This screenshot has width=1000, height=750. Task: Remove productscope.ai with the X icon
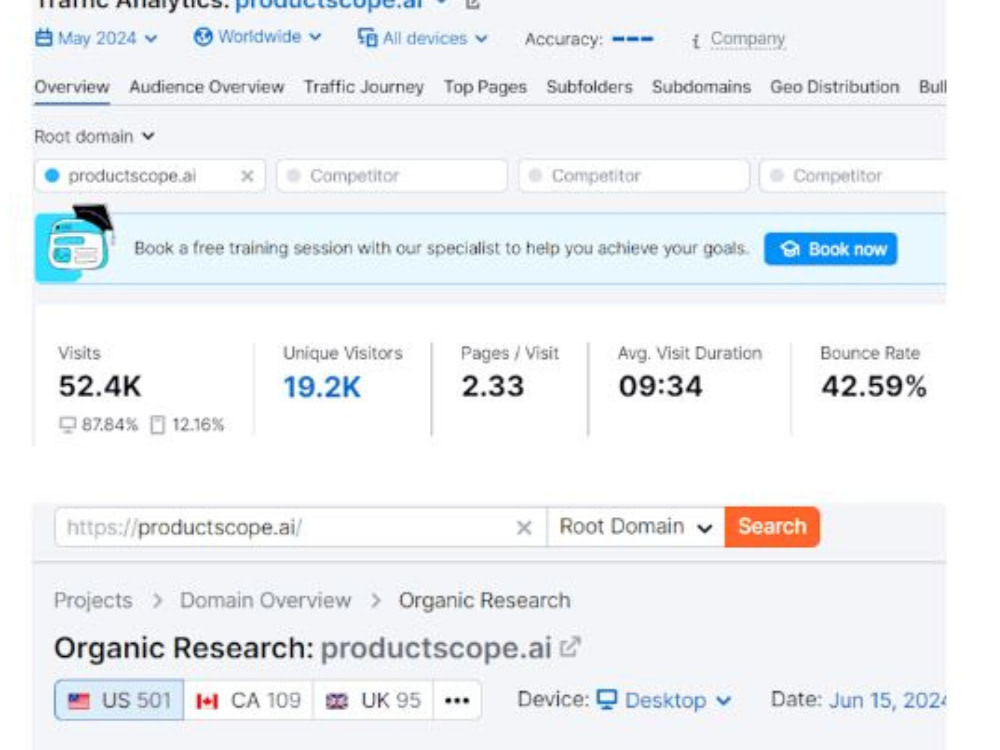tap(247, 176)
